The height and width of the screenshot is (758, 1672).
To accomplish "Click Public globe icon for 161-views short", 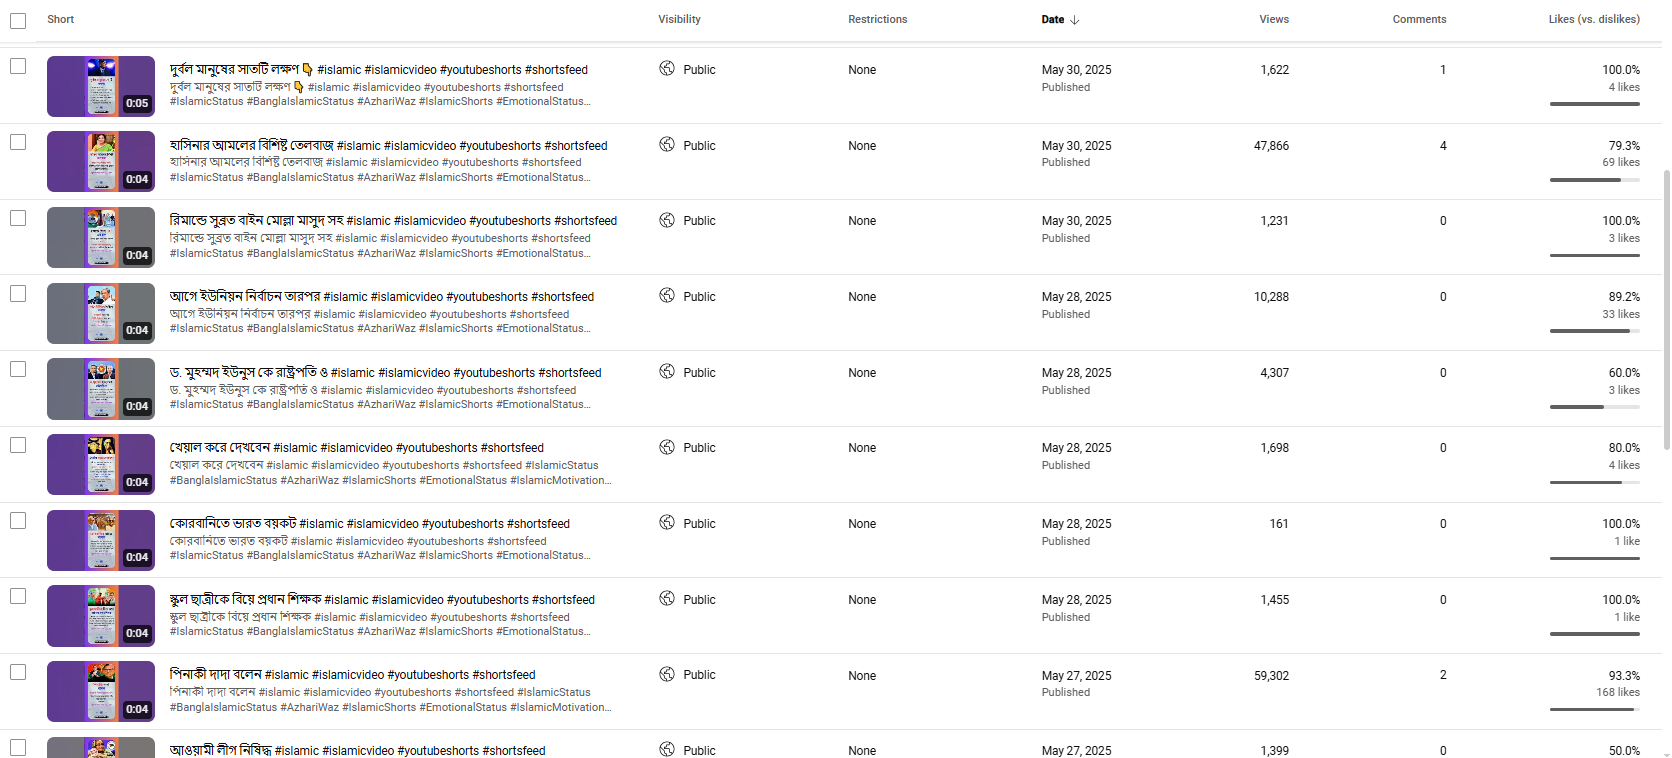I will (667, 523).
